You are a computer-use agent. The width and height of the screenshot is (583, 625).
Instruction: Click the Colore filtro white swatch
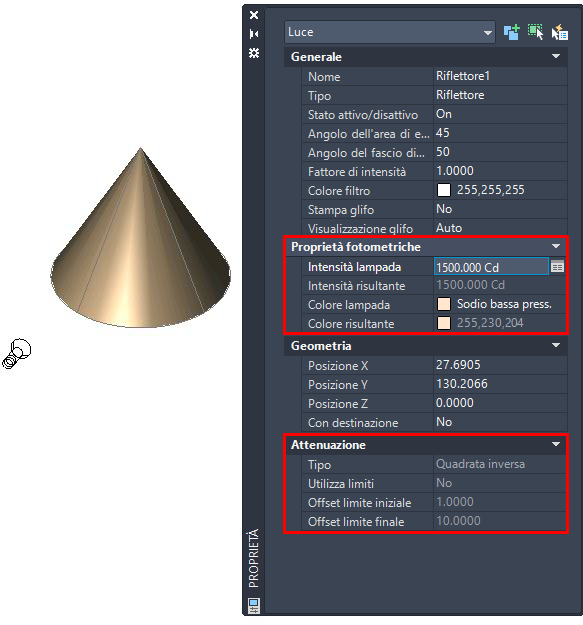point(444,190)
